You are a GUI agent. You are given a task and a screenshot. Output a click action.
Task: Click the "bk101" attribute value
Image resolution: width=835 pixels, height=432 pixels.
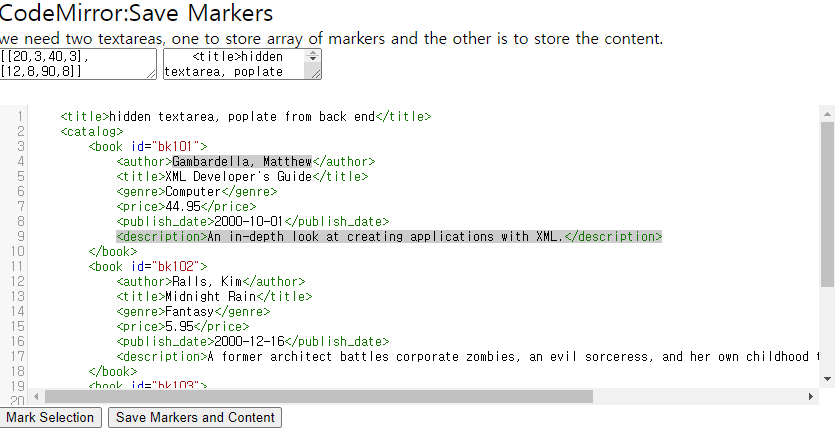pyautogui.click(x=175, y=146)
